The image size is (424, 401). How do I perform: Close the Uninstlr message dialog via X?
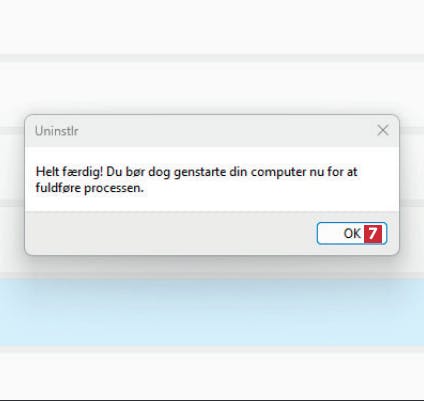[x=383, y=130]
